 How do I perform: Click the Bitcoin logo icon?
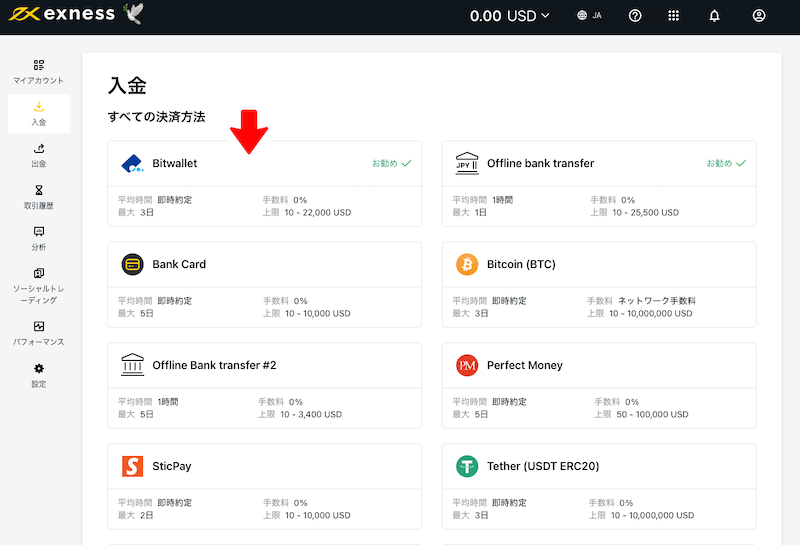point(467,264)
